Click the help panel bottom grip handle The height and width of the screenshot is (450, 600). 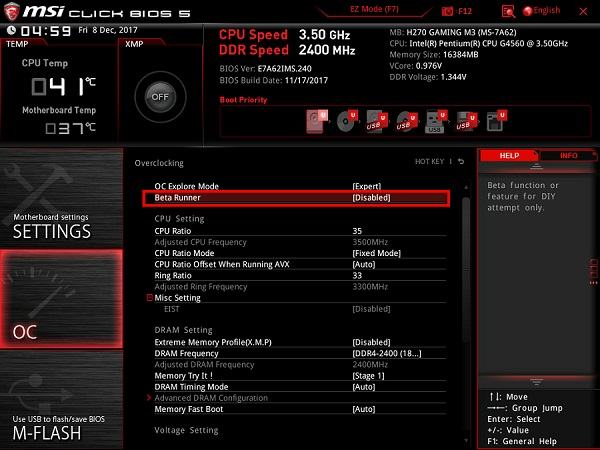pyautogui.click(x=536, y=382)
